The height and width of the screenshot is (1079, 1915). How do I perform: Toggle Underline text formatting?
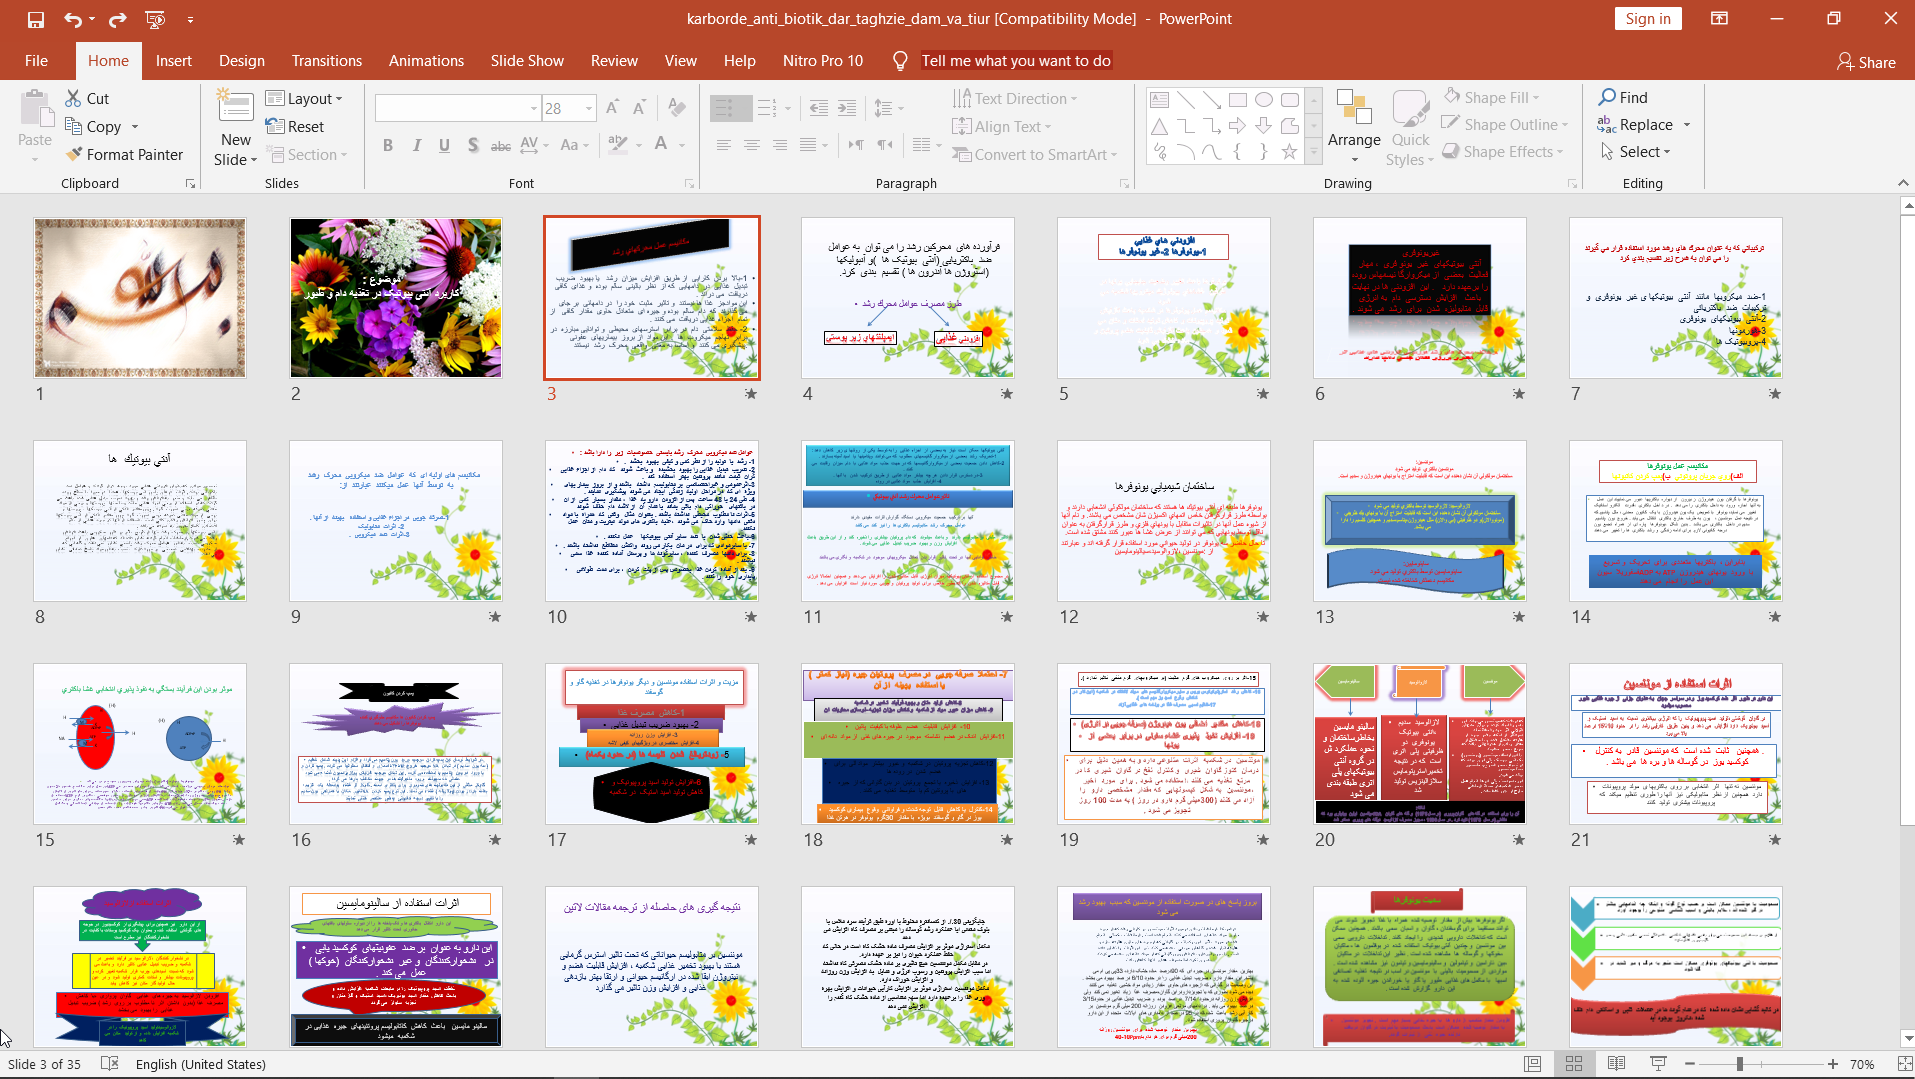445,146
